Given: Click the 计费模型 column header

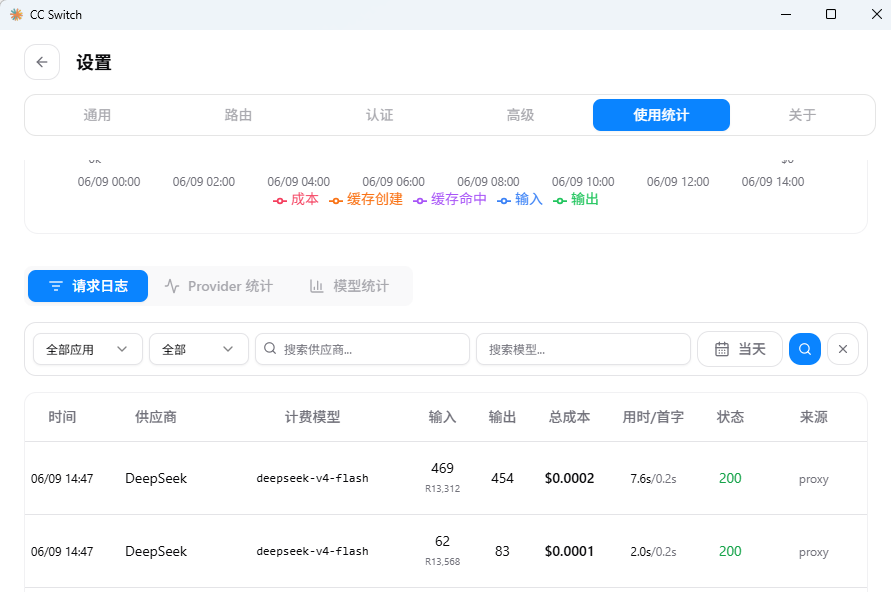Looking at the screenshot, I should 313,417.
